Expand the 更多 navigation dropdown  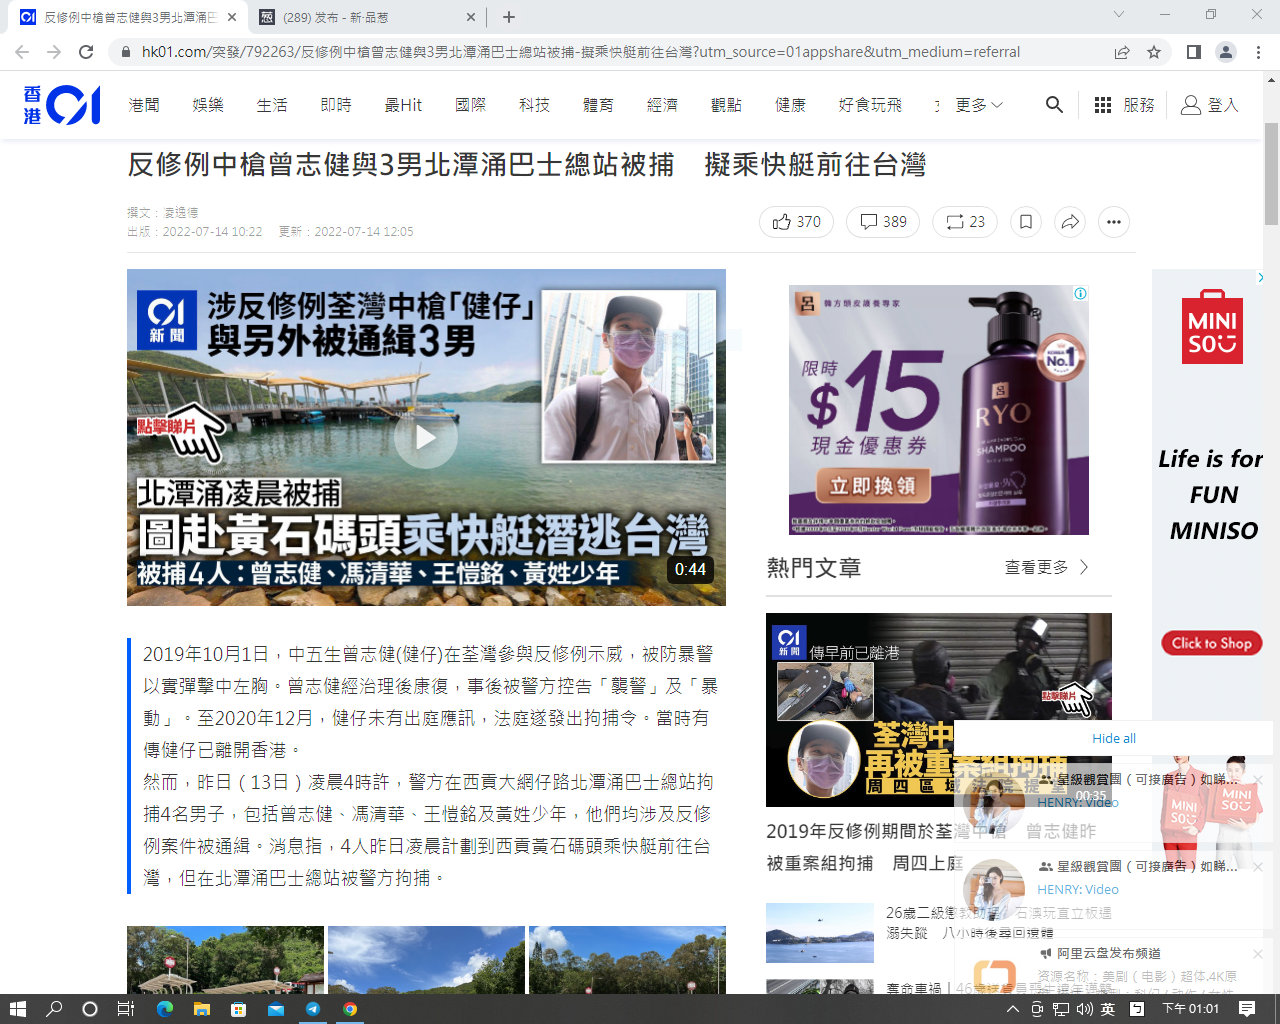tap(978, 105)
